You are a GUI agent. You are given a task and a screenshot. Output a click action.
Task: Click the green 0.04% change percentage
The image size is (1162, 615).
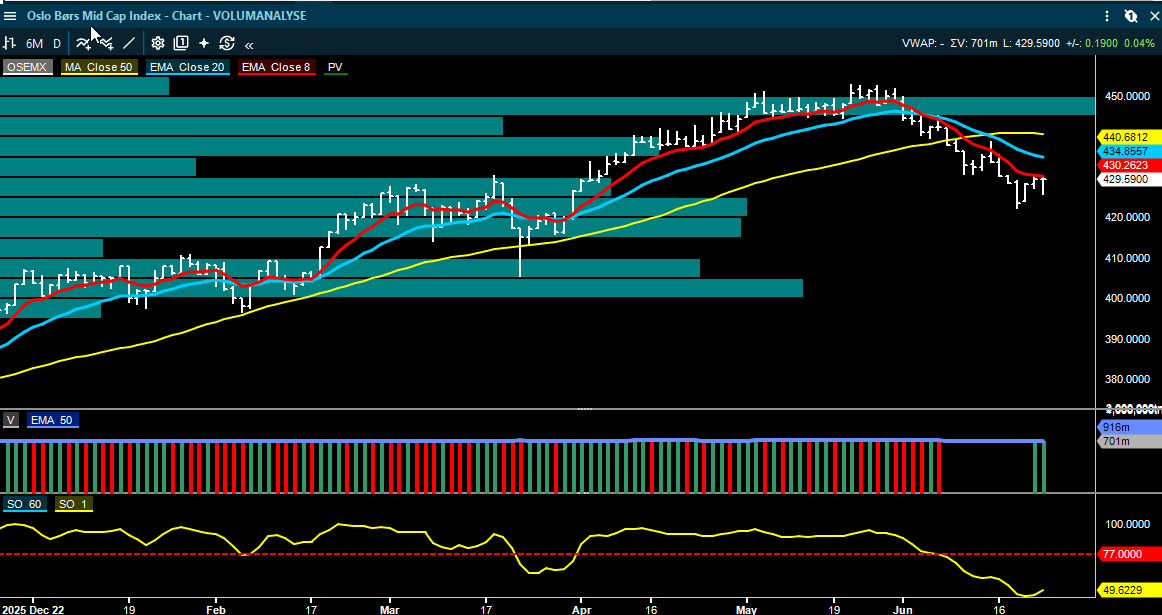(1138, 43)
